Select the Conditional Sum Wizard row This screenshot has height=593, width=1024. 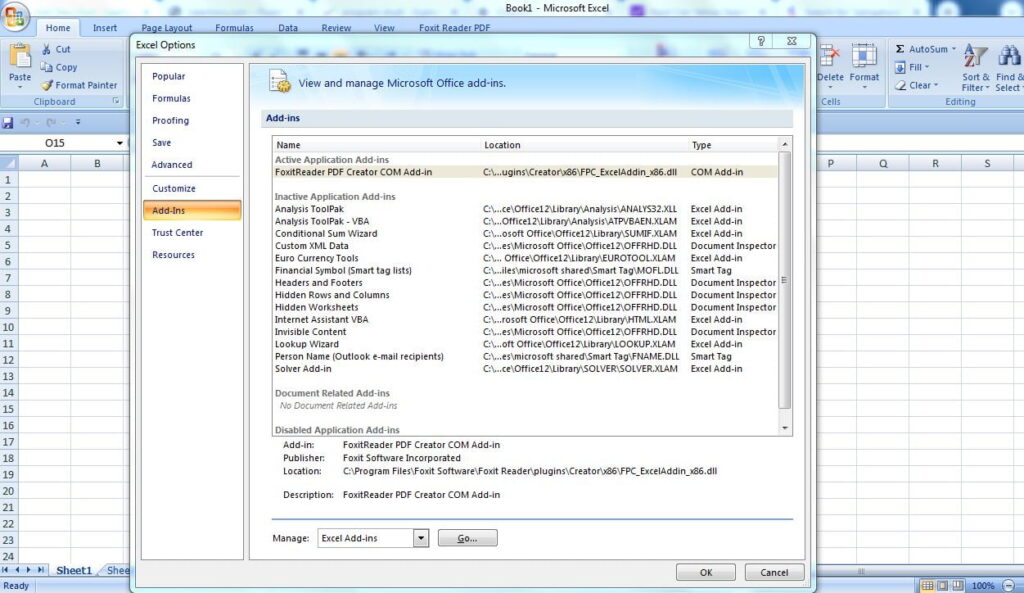click(526, 234)
